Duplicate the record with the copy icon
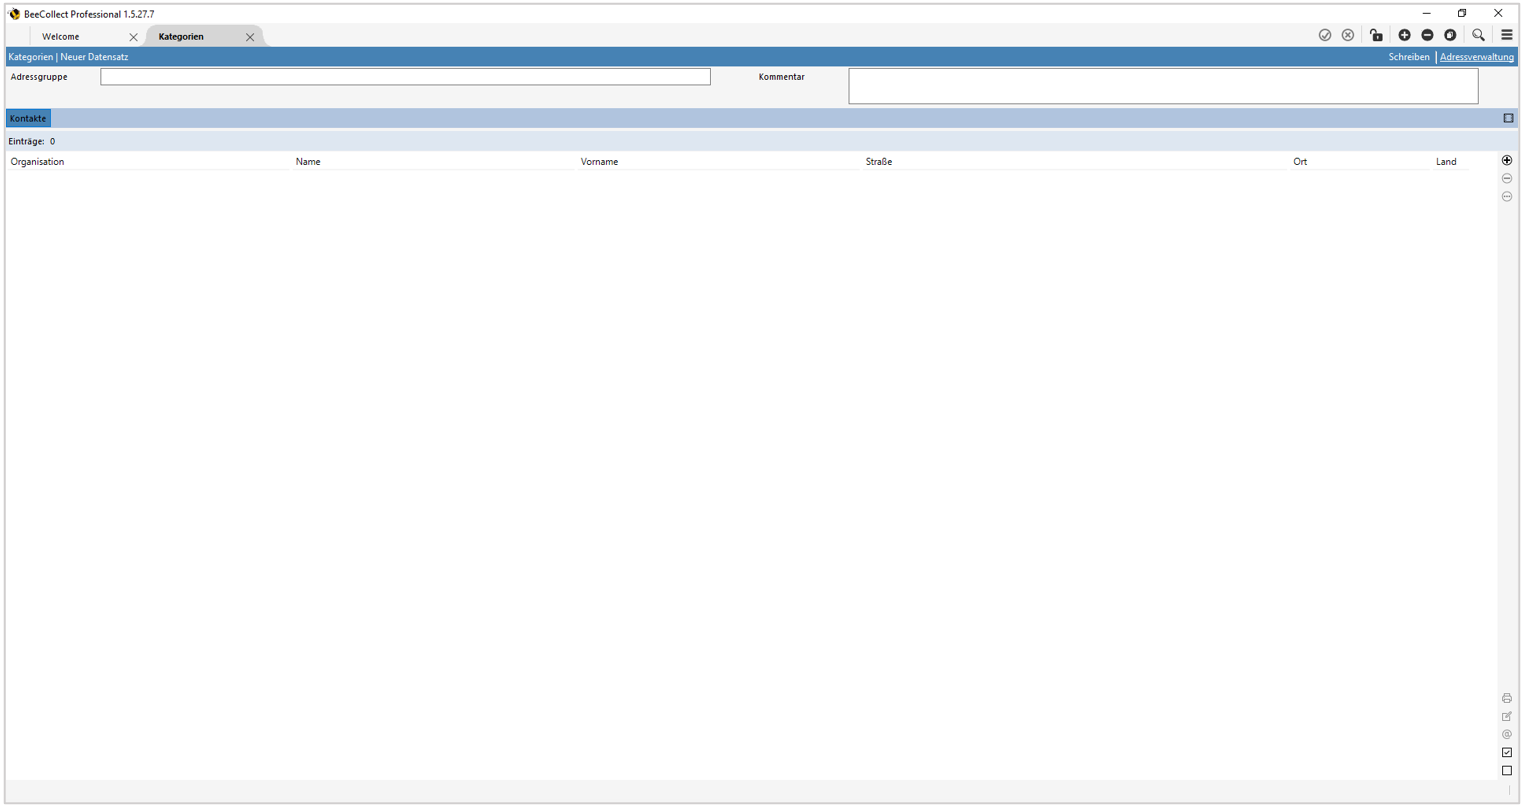Image resolution: width=1525 pixels, height=809 pixels. tap(1451, 35)
